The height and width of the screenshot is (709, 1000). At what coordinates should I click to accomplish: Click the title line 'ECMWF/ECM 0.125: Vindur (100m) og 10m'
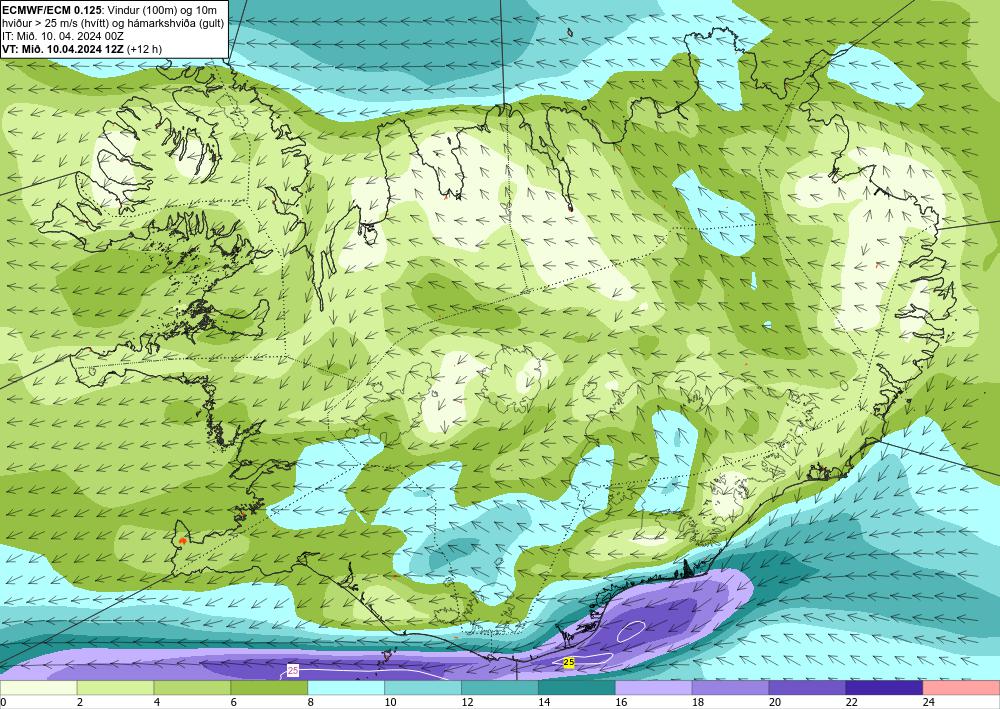click(x=110, y=10)
